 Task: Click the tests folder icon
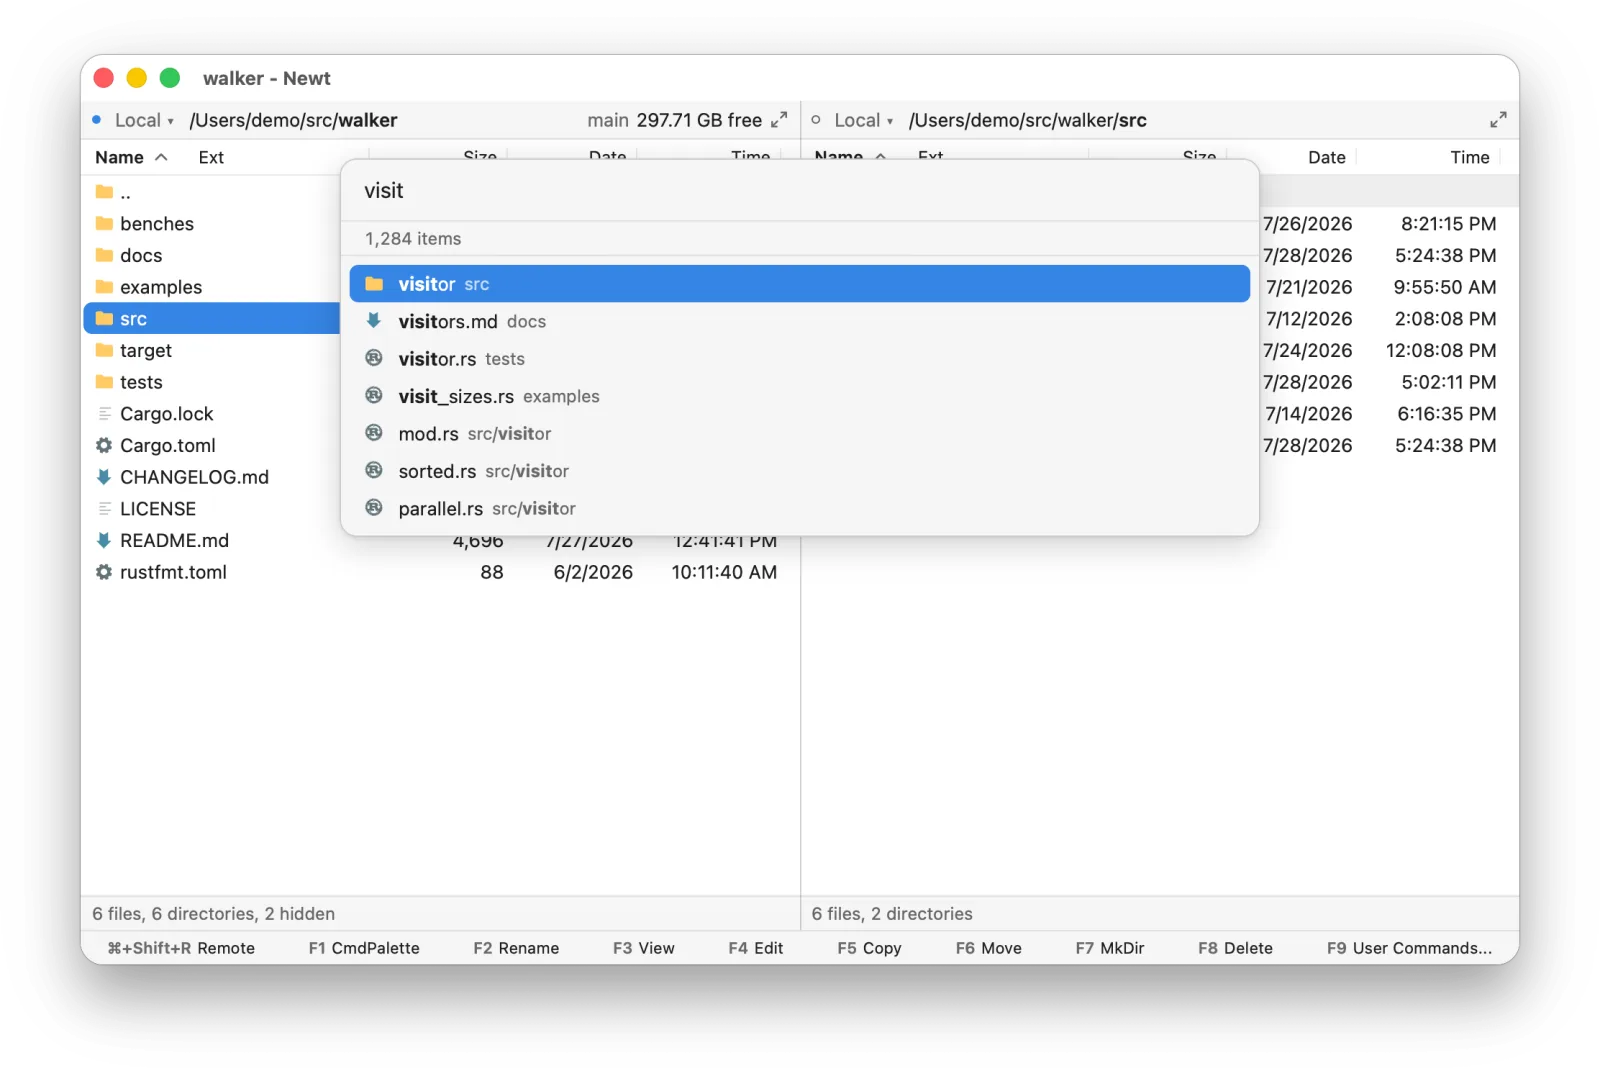click(x=104, y=382)
